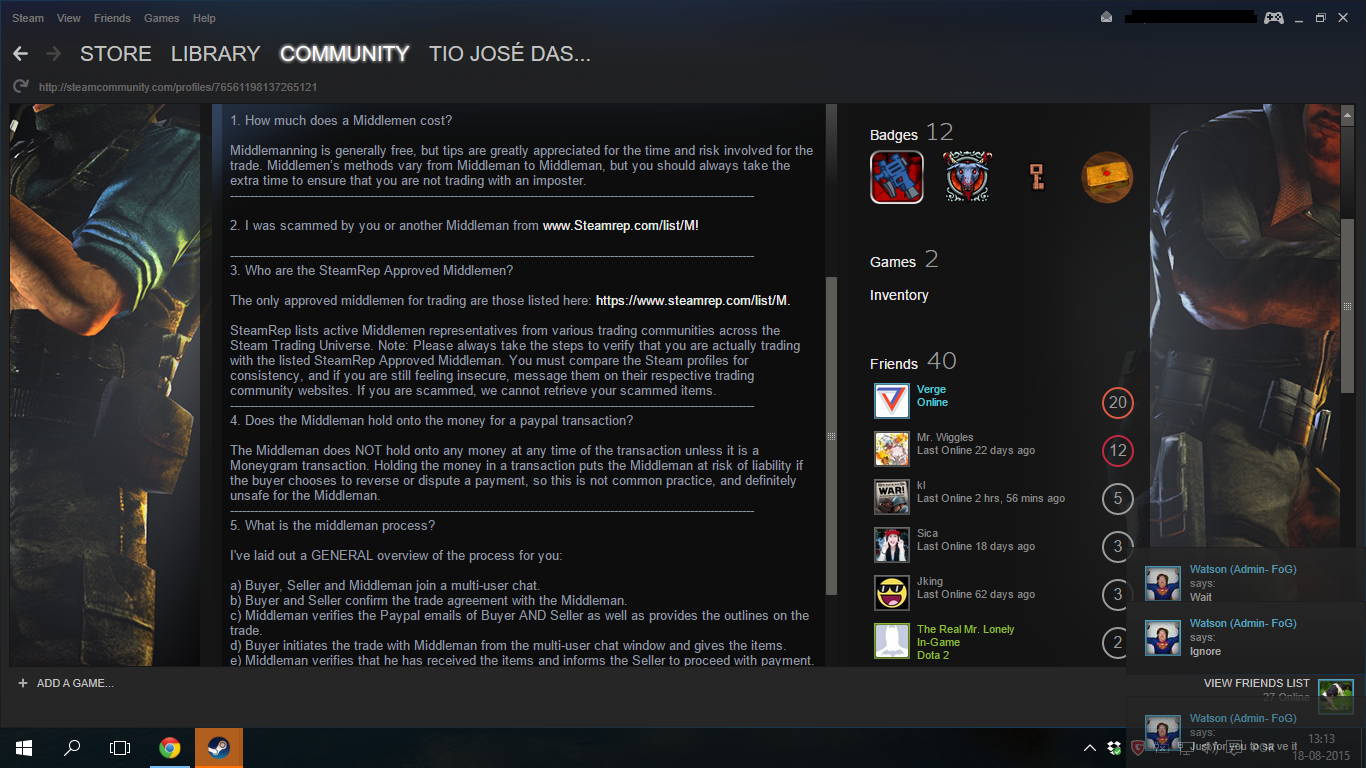1366x768 pixels.
Task: Go back with the arrow button
Action: pyautogui.click(x=20, y=54)
